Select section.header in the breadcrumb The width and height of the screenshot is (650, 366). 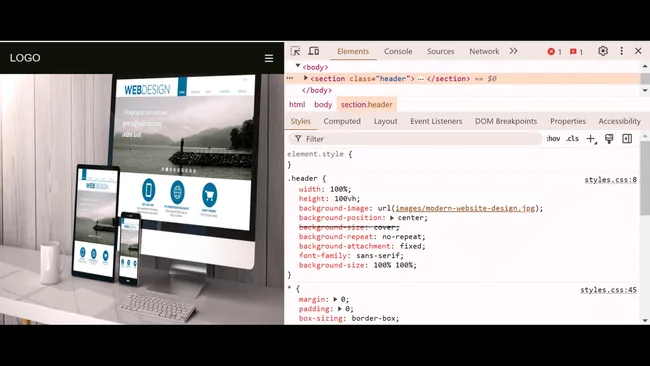(366, 104)
